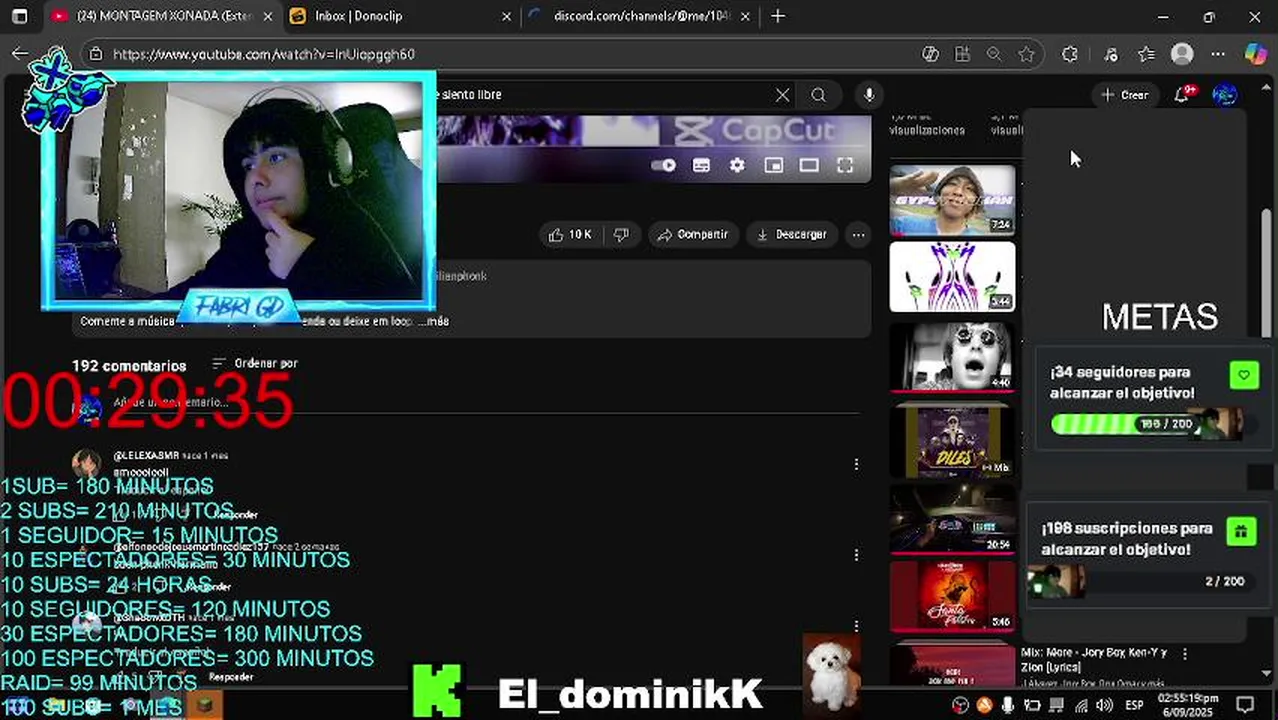The width and height of the screenshot is (1278, 720).
Task: Open the browser profile avatar
Action: point(1182,54)
